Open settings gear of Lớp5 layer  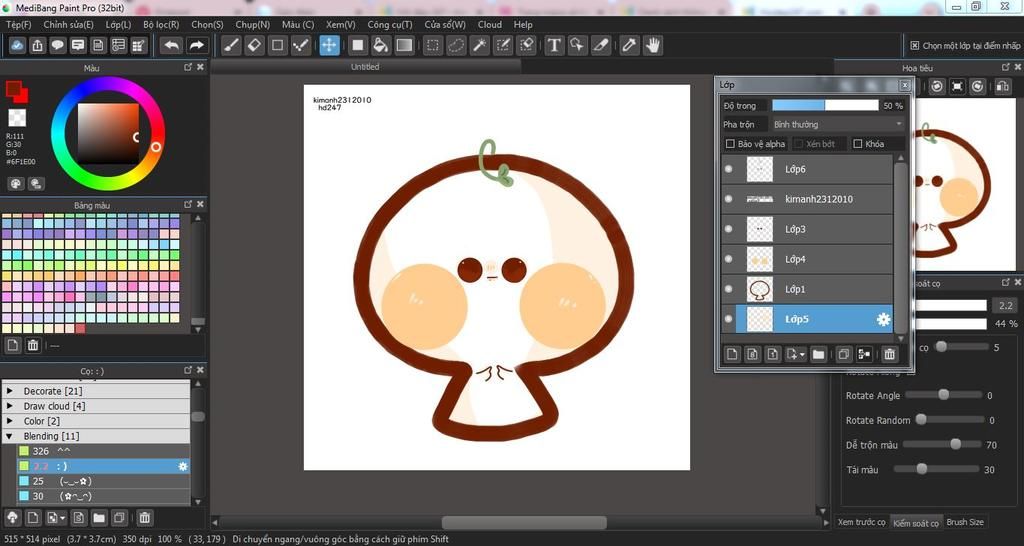point(883,319)
